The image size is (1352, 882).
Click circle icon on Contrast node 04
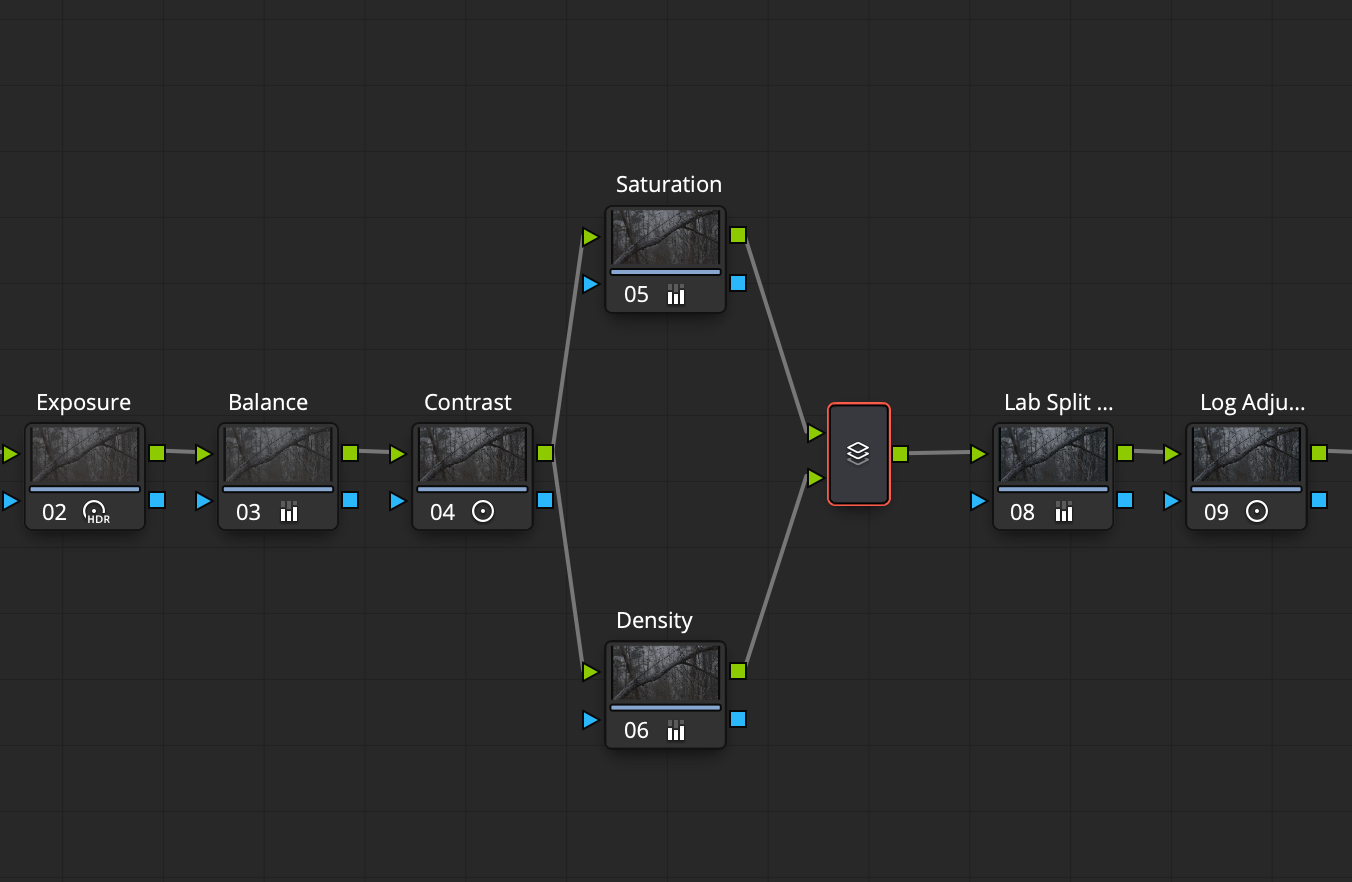[x=483, y=512]
